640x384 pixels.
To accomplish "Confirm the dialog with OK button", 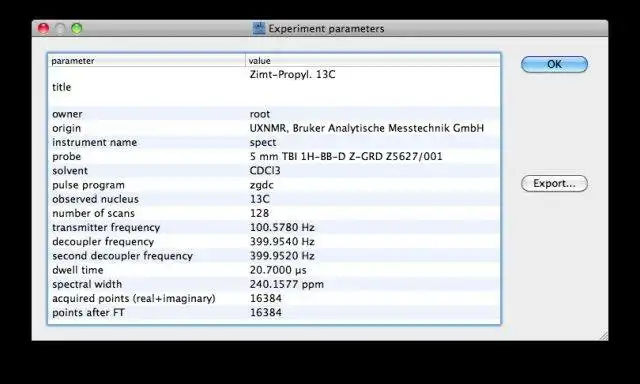I will [x=554, y=64].
